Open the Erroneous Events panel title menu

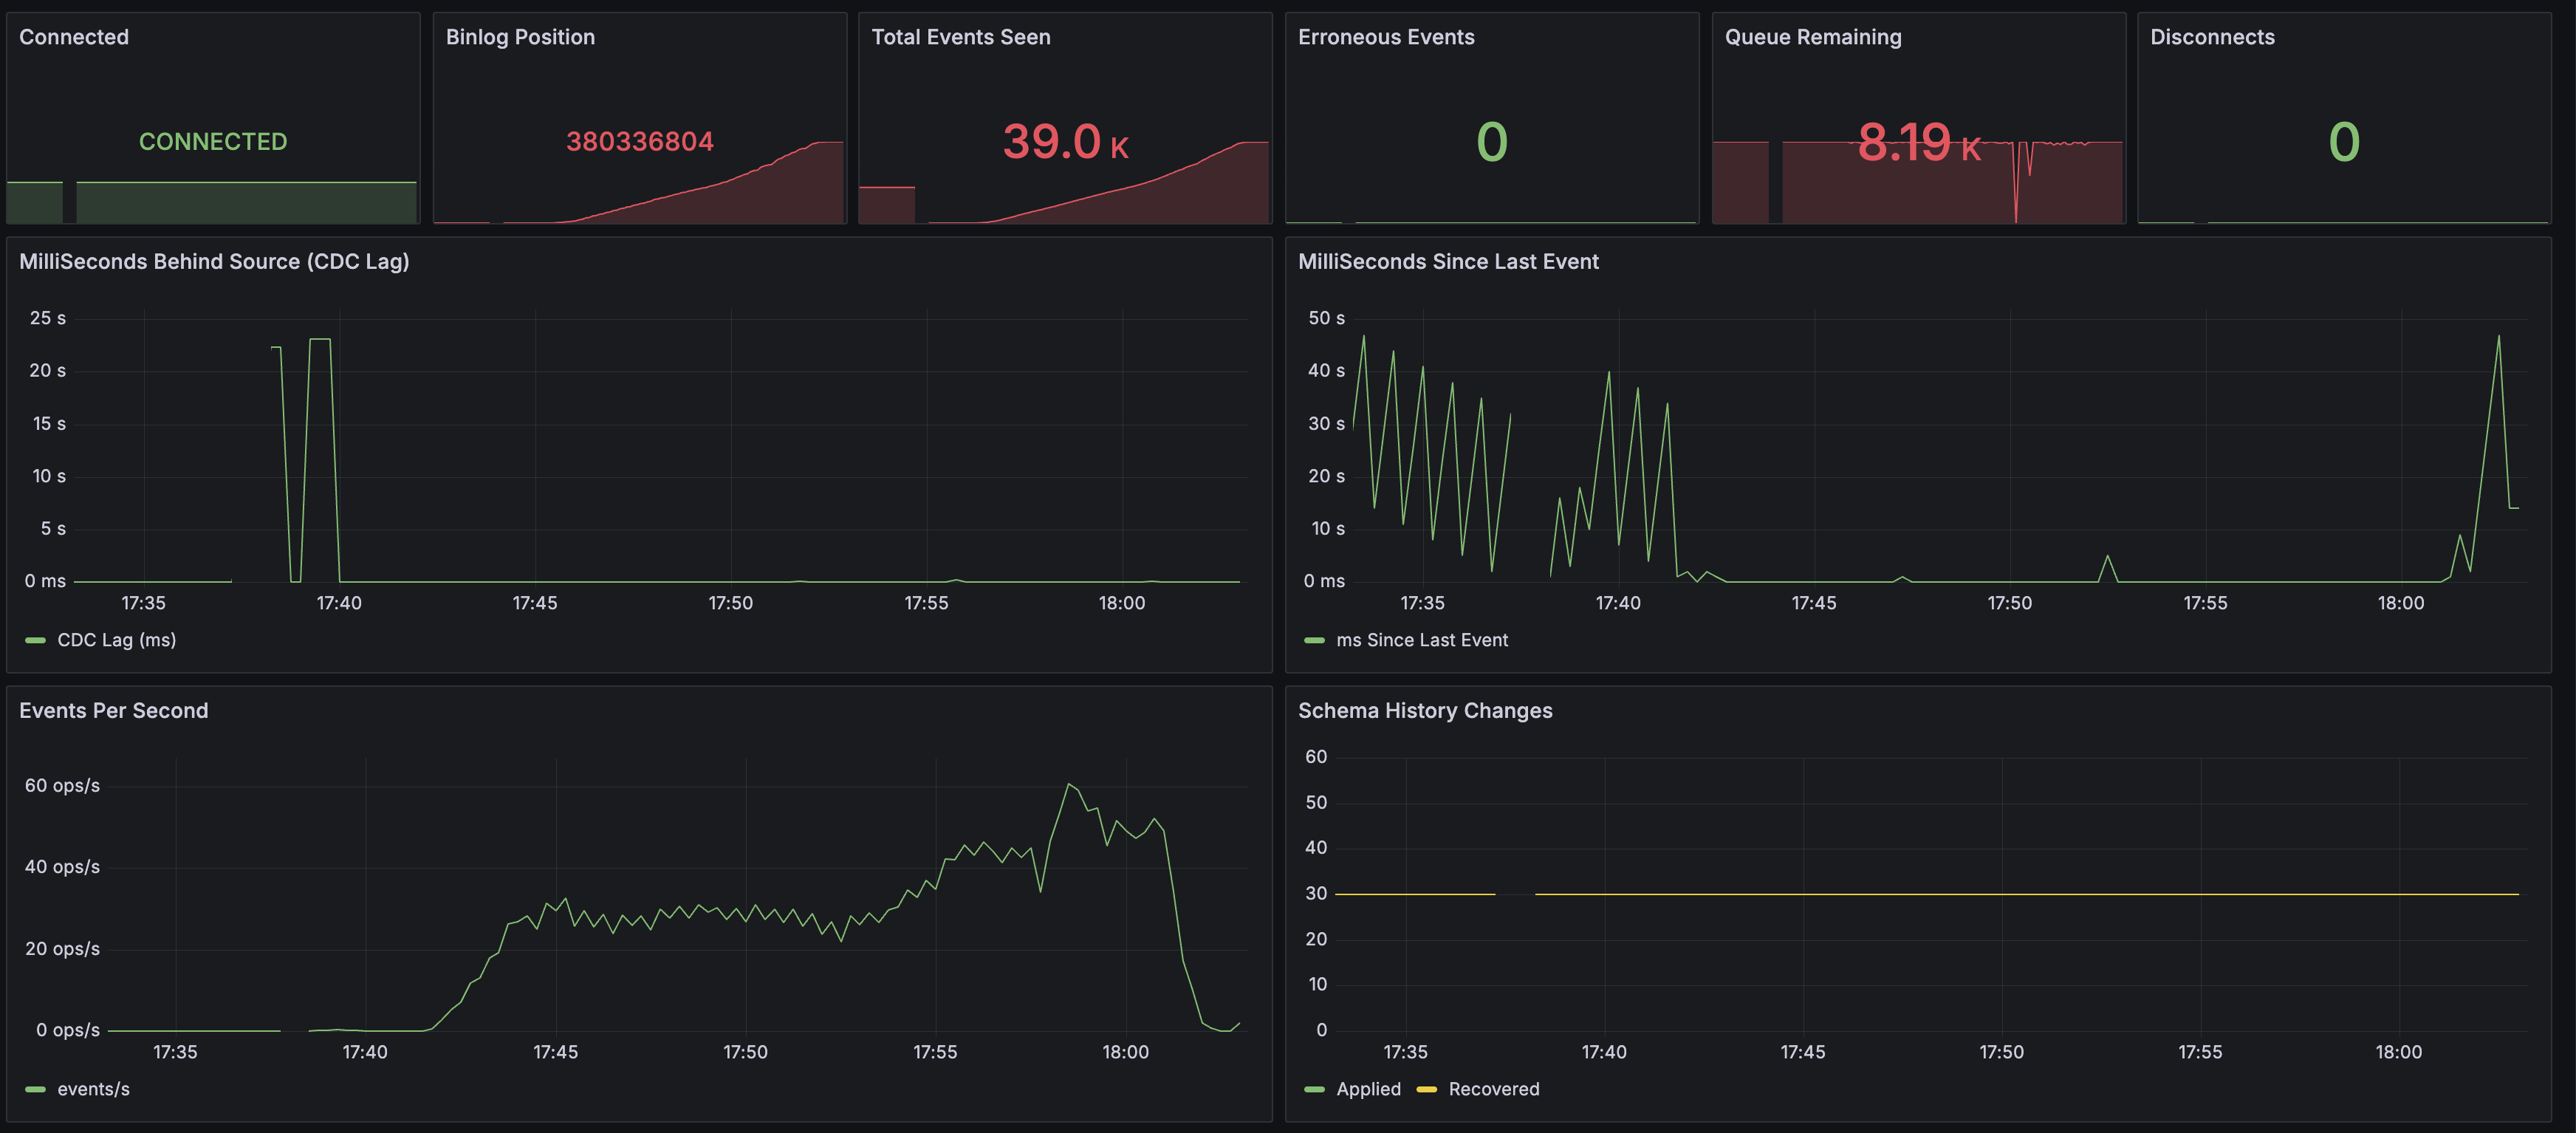click(1386, 37)
